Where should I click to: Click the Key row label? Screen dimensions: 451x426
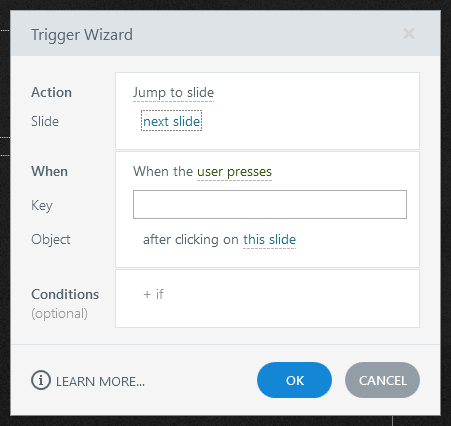point(42,205)
